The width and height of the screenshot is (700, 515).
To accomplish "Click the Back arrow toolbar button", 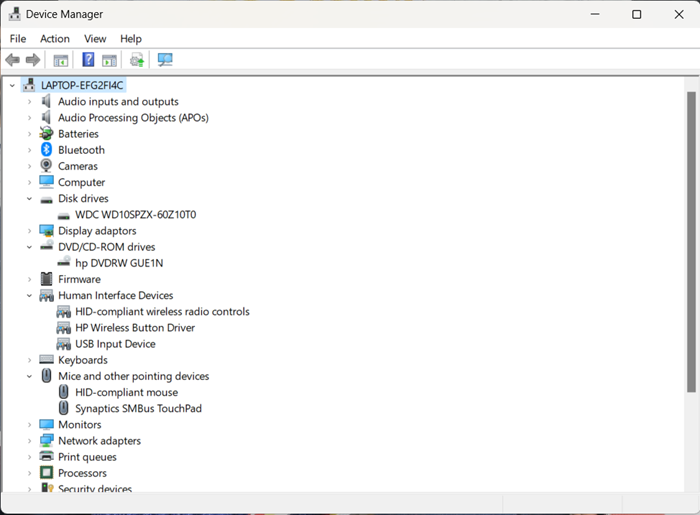I will coord(13,60).
